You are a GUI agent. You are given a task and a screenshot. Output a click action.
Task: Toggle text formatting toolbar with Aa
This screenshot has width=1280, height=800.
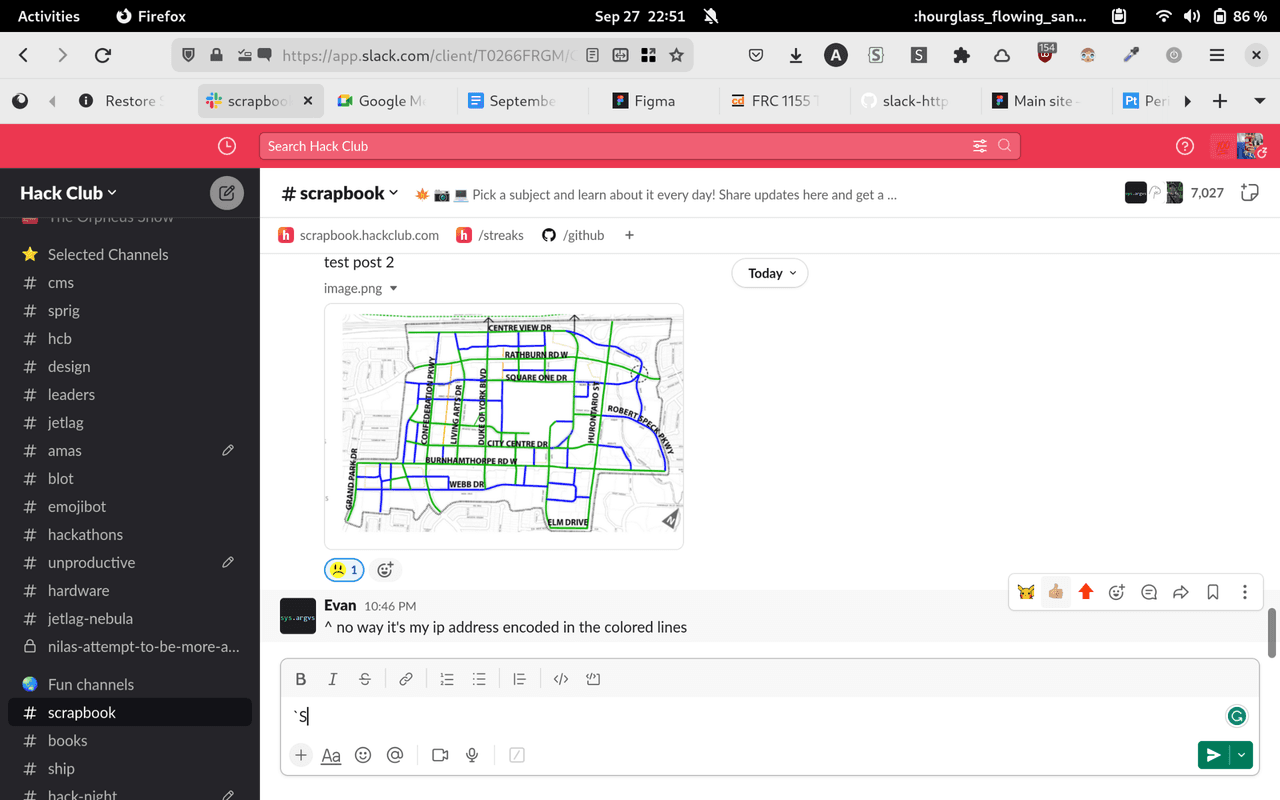(x=331, y=755)
